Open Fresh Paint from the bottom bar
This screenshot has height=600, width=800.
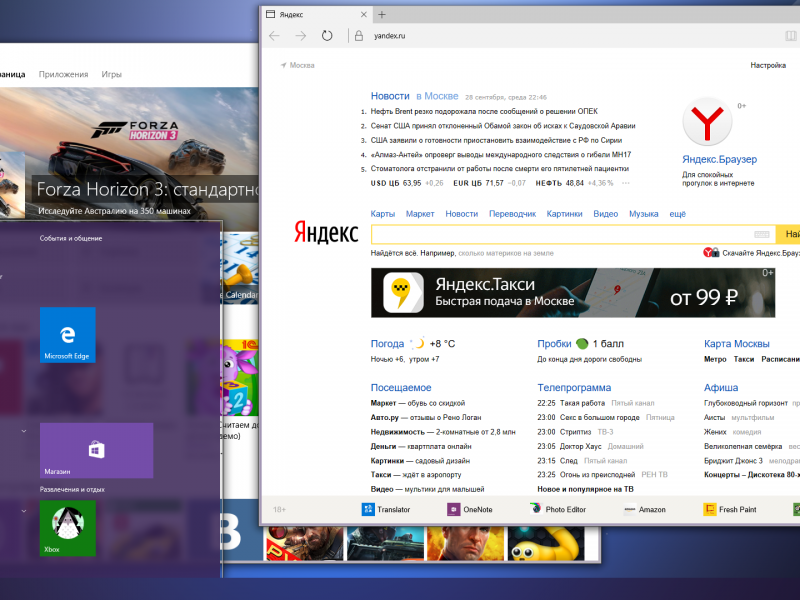(730, 509)
